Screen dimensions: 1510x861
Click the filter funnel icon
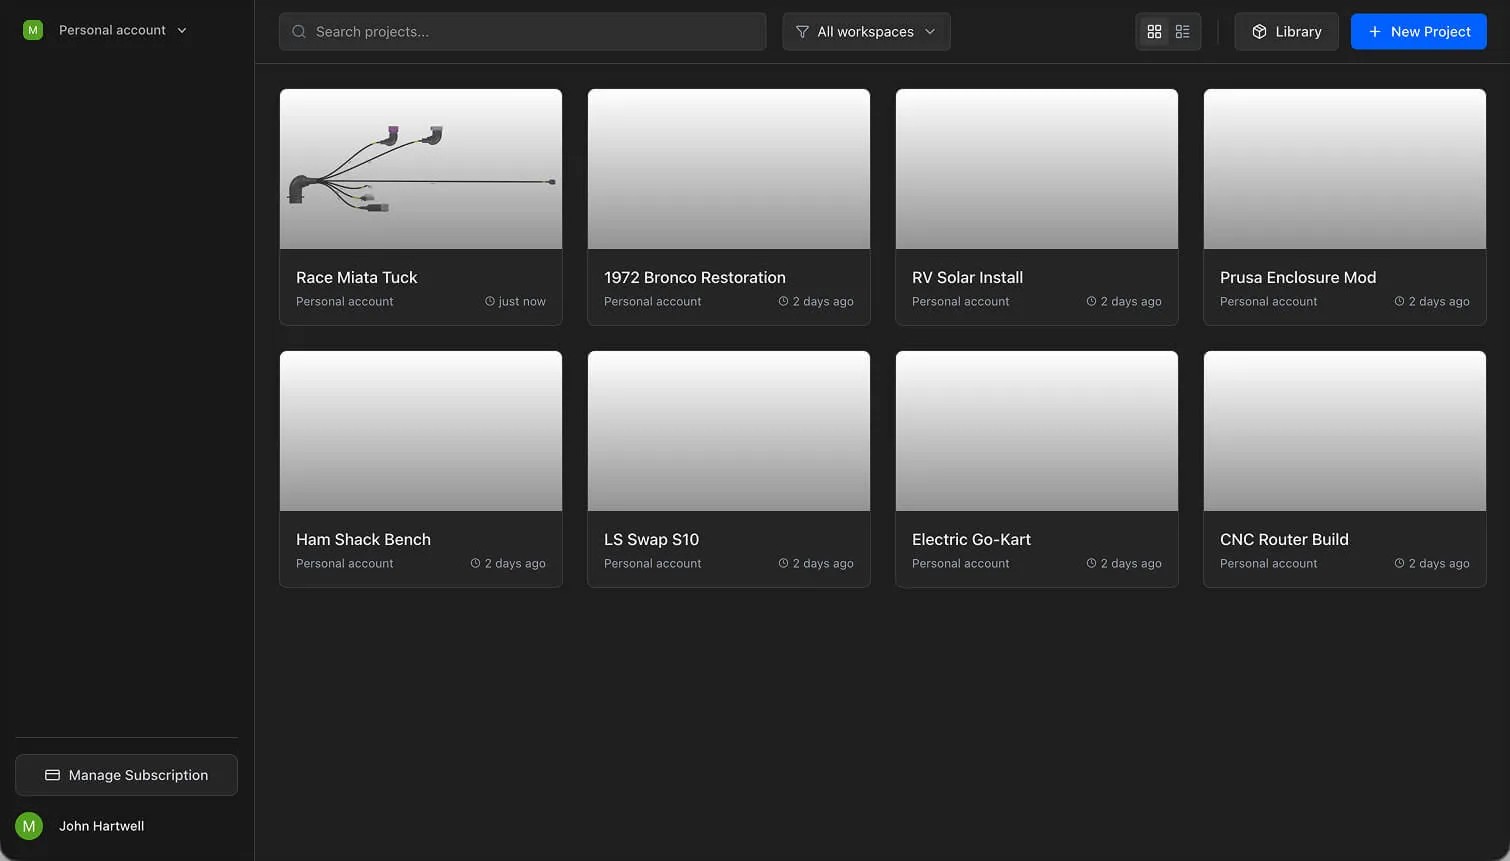(x=802, y=32)
